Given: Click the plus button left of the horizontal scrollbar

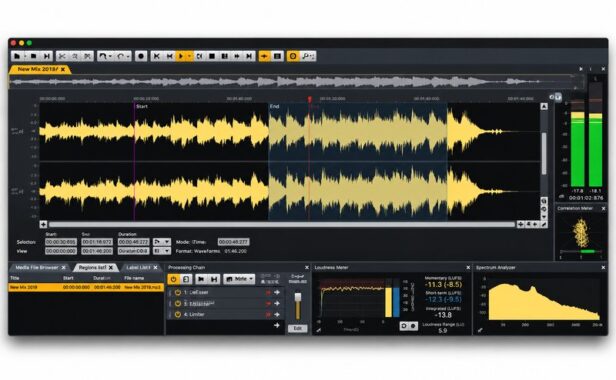Looking at the screenshot, I should click(x=43, y=224).
